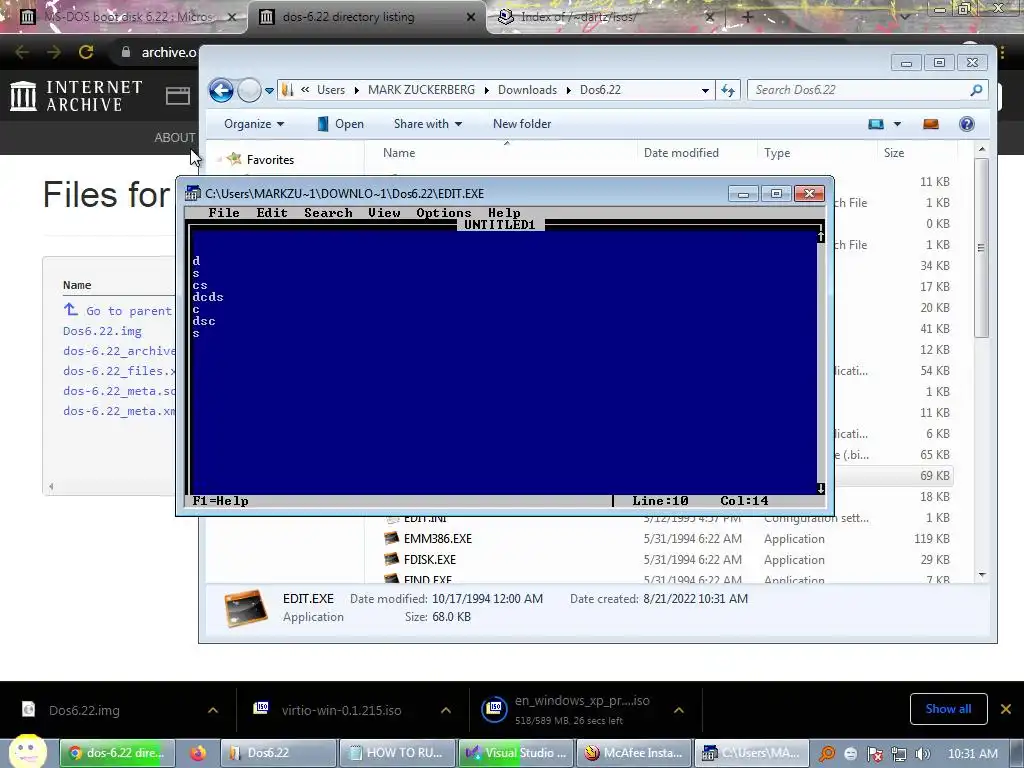The image size is (1024, 768).
Task: Click the FDISK.EXE application icon
Action: [x=391, y=560]
